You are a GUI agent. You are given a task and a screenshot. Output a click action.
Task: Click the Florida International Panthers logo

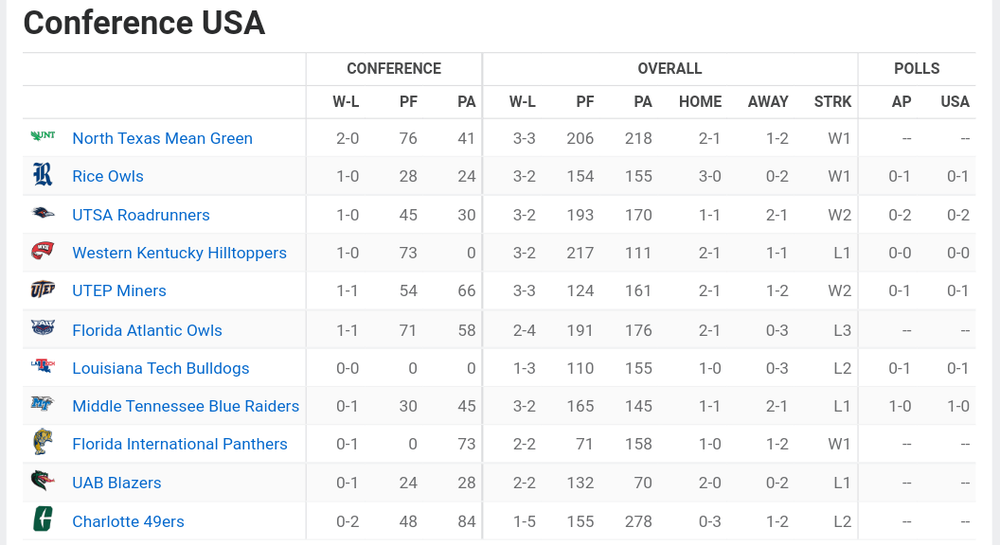[x=42, y=443]
